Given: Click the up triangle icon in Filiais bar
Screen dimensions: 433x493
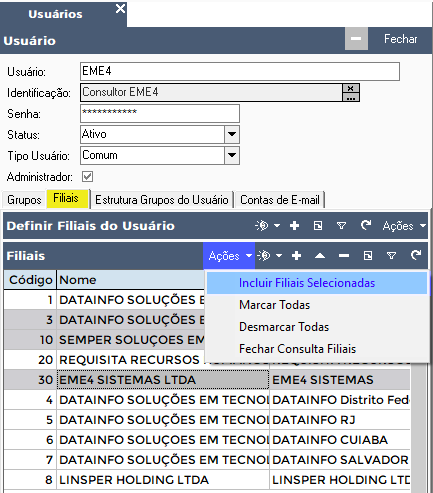Looking at the screenshot, I should pyautogui.click(x=320, y=256).
